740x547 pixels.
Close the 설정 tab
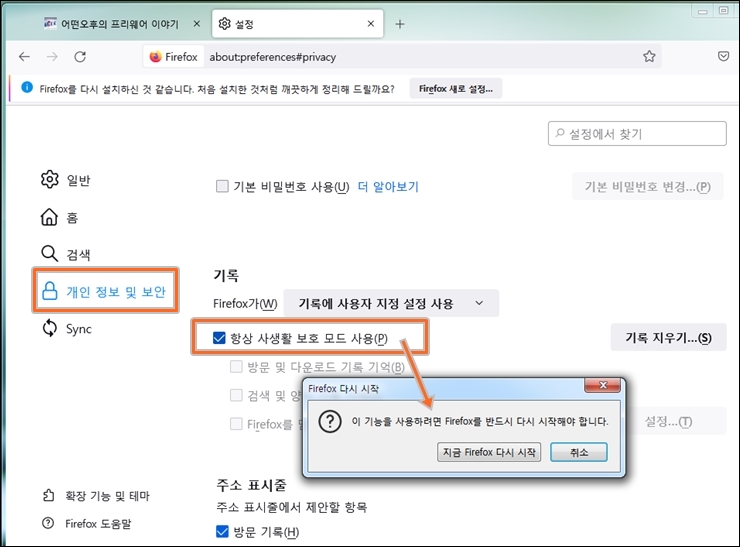(371, 24)
